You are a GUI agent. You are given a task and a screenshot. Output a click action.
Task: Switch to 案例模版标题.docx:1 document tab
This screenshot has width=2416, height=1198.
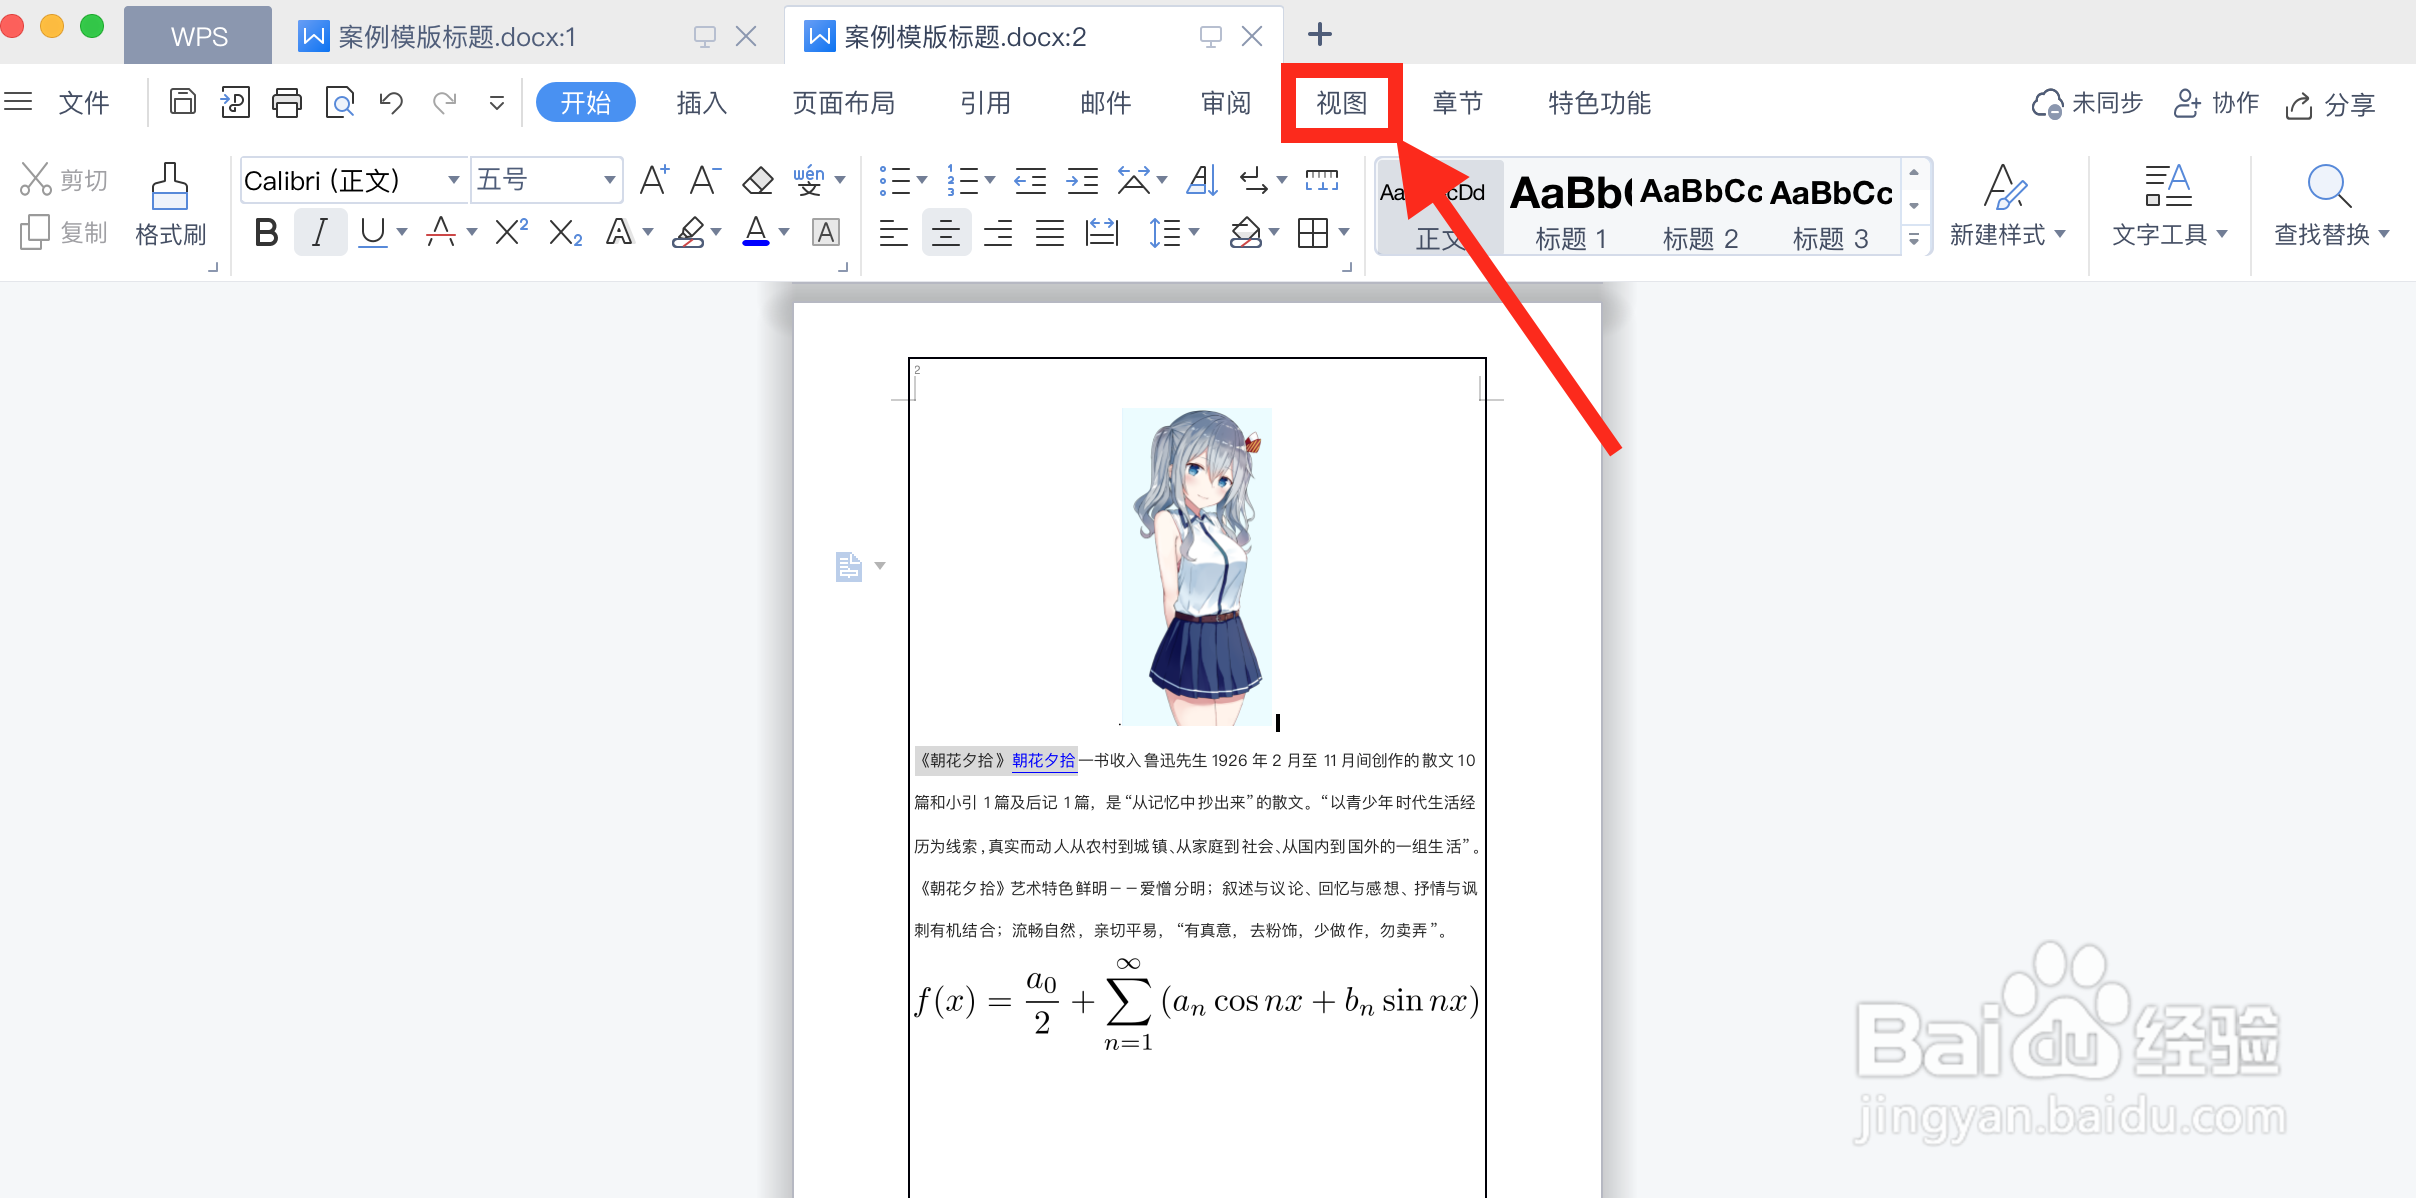tap(456, 37)
